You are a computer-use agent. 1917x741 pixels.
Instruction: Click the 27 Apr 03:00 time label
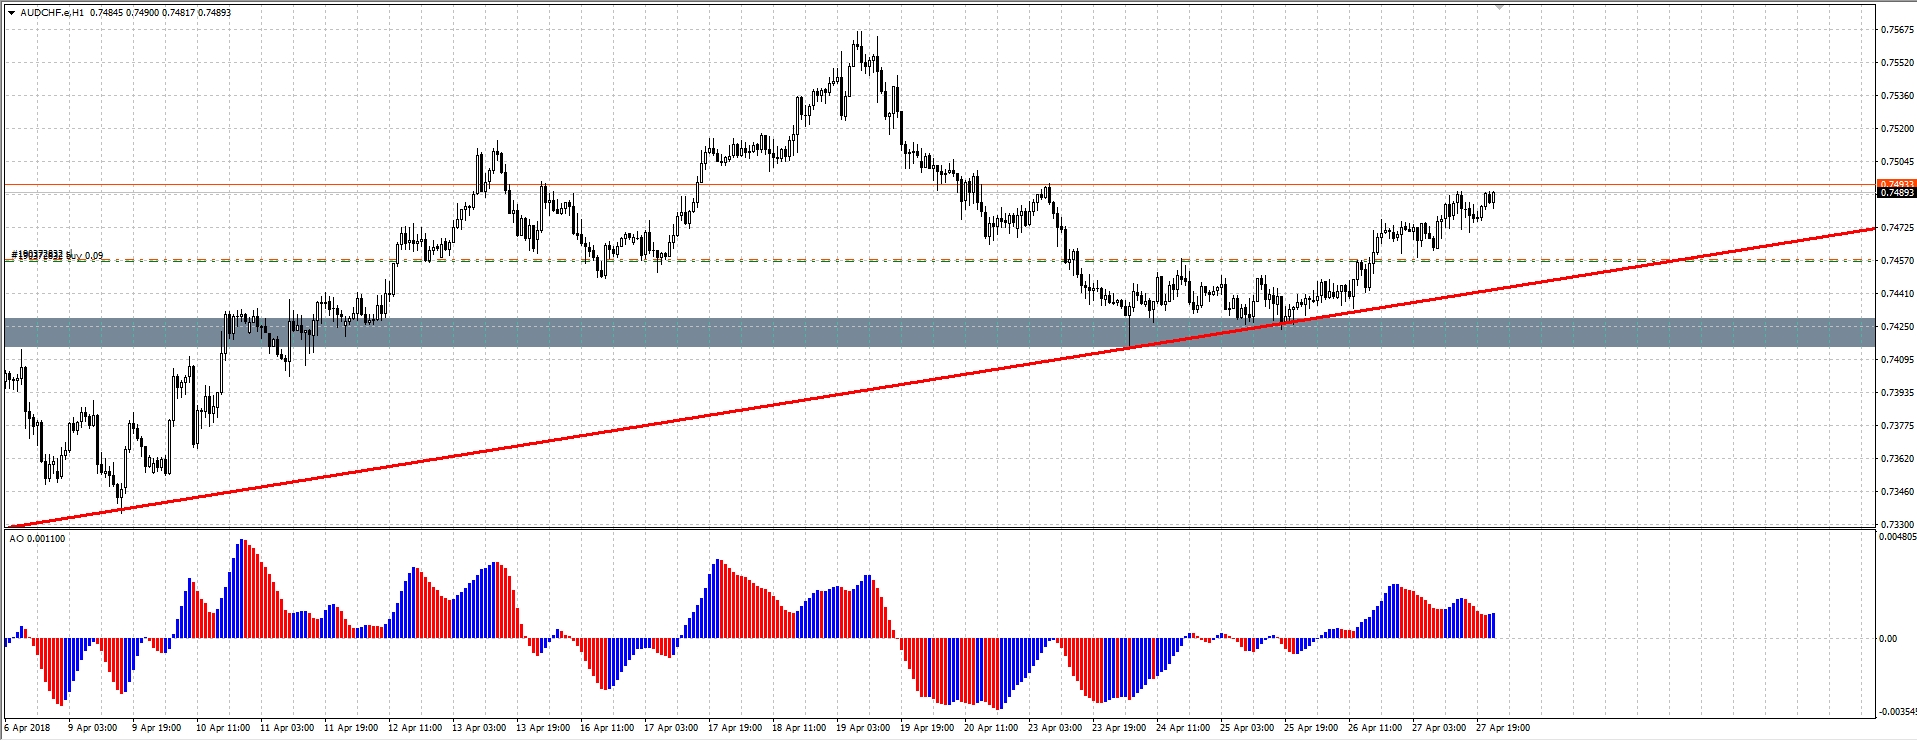[1438, 728]
